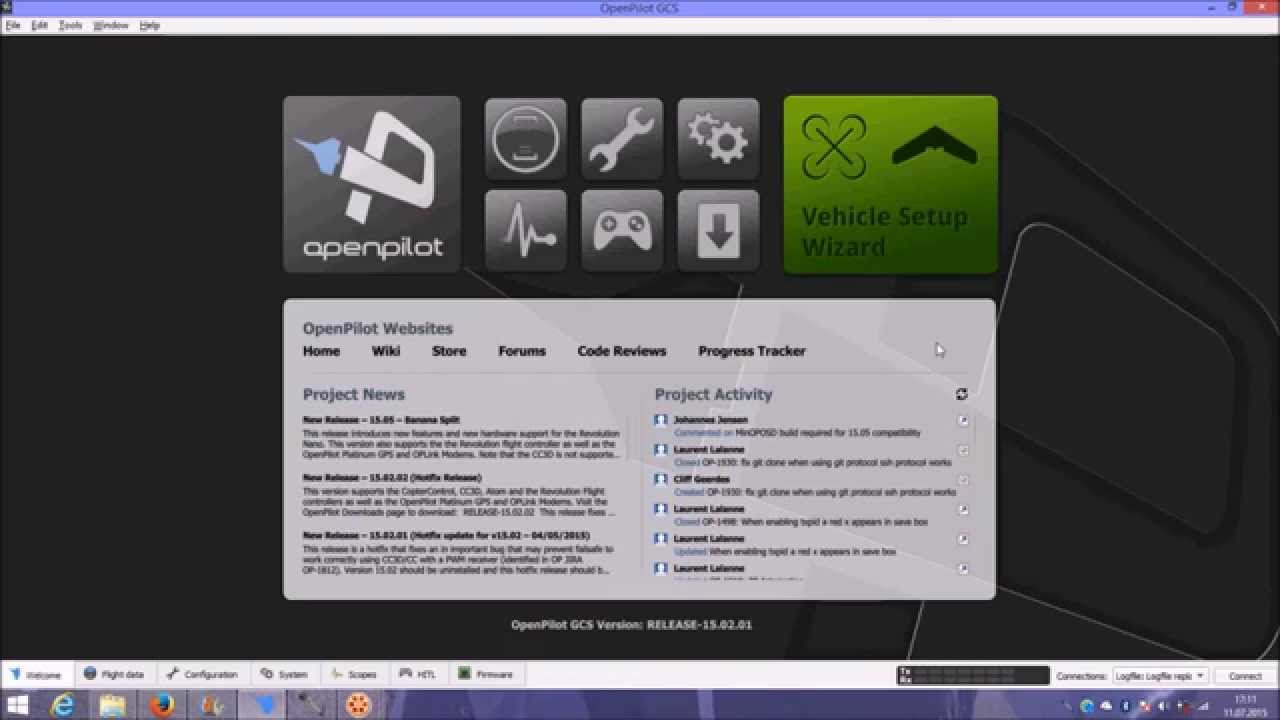Click the 'Cliff Geerdes' activity name
1280x720 pixels.
[702, 480]
